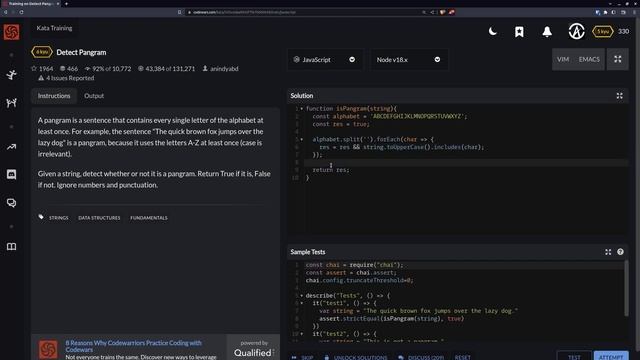Screen dimensions: 640x360
Task: Collapse the isPangram function fold arrow
Action: (302, 109)
